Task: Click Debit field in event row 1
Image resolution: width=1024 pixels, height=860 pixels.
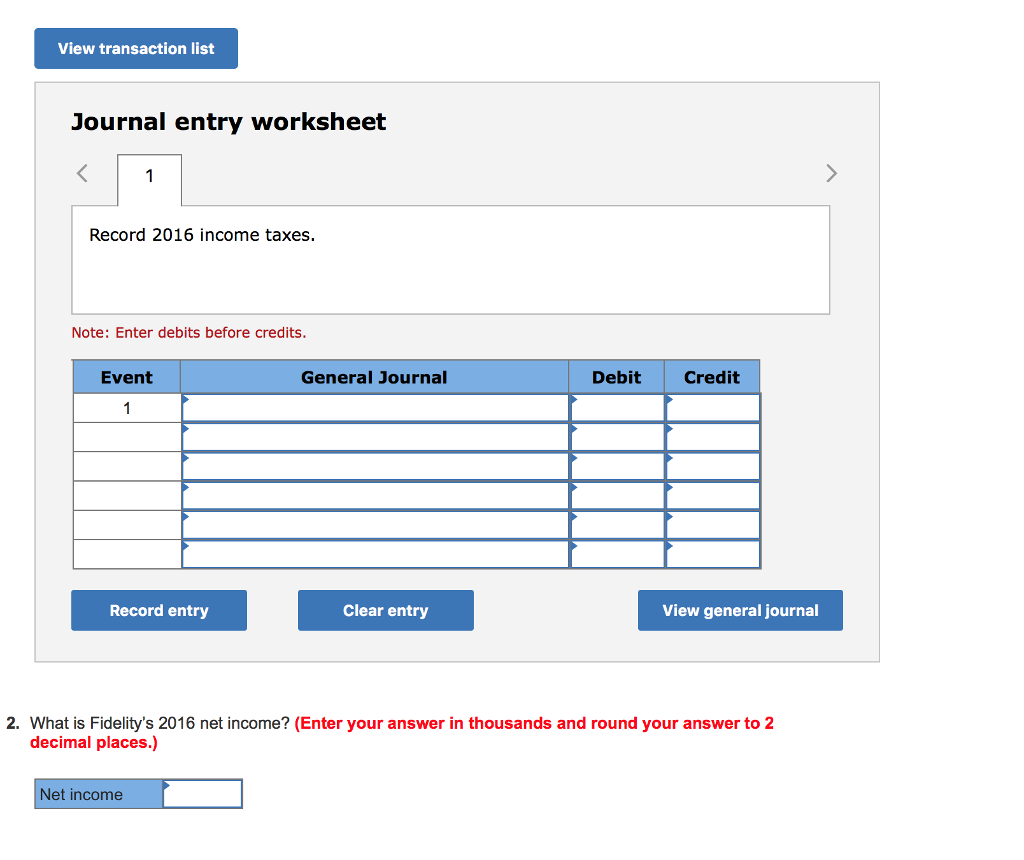Action: click(617, 408)
